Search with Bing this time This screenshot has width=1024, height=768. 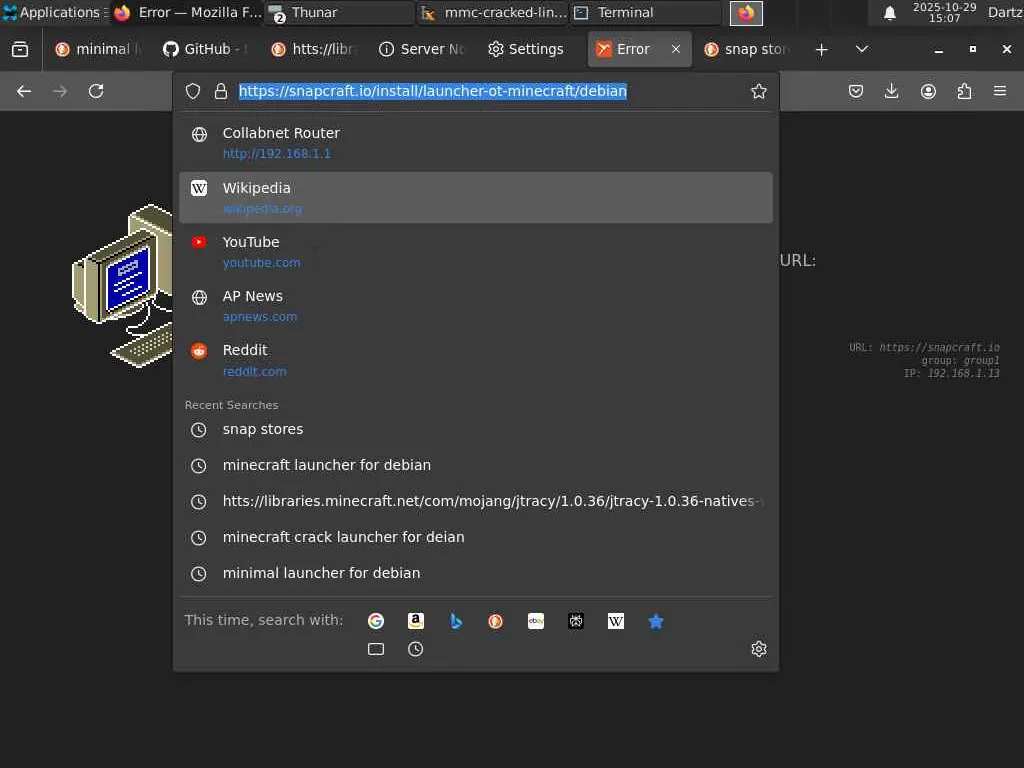[x=456, y=621]
